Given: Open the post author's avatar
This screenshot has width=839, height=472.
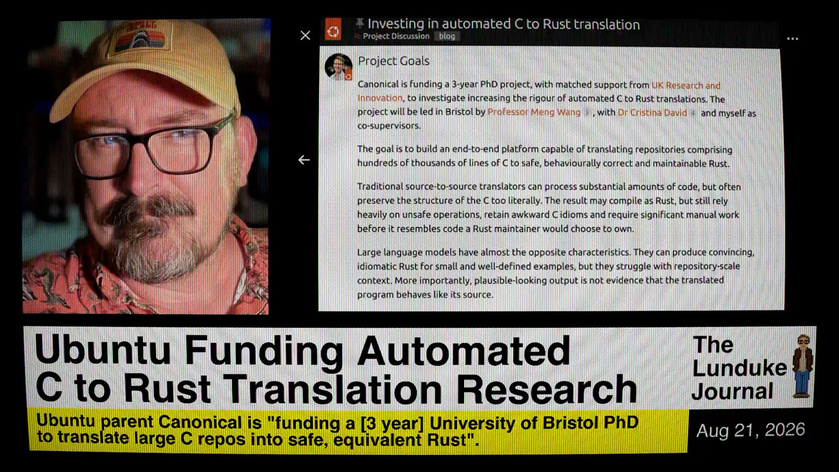Looking at the screenshot, I should coord(338,67).
